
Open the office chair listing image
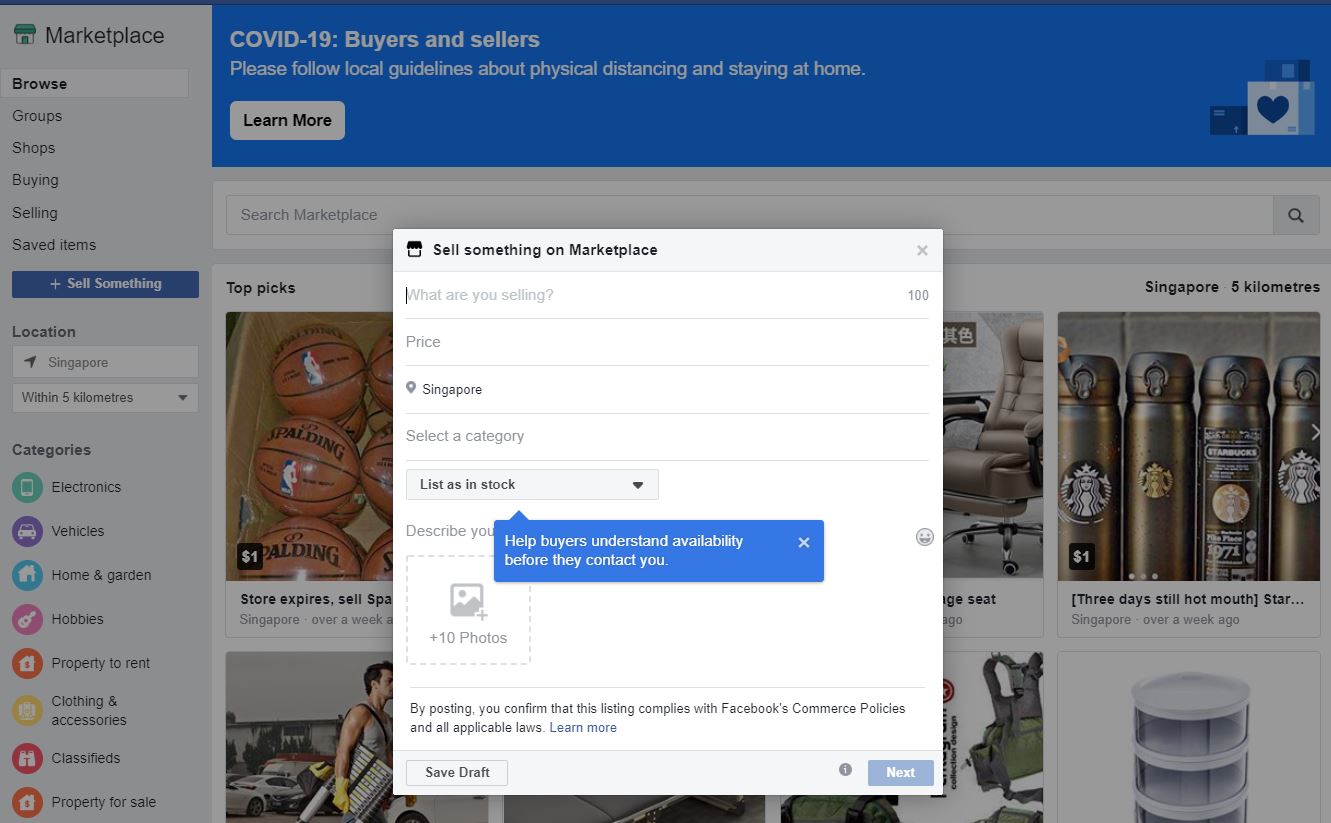tap(992, 446)
